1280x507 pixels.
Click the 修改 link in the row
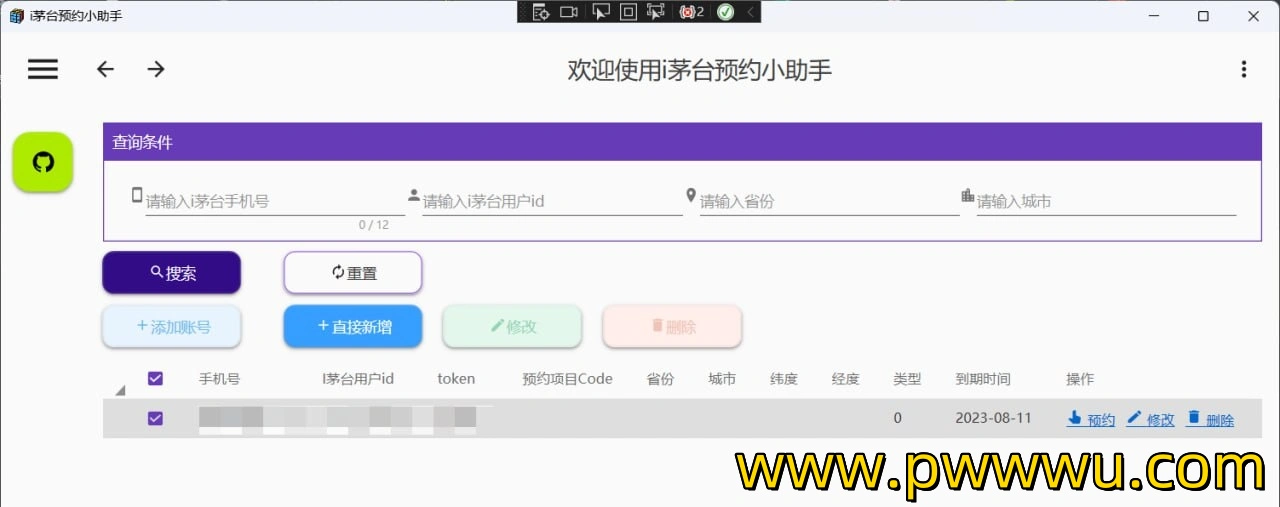tap(1151, 419)
